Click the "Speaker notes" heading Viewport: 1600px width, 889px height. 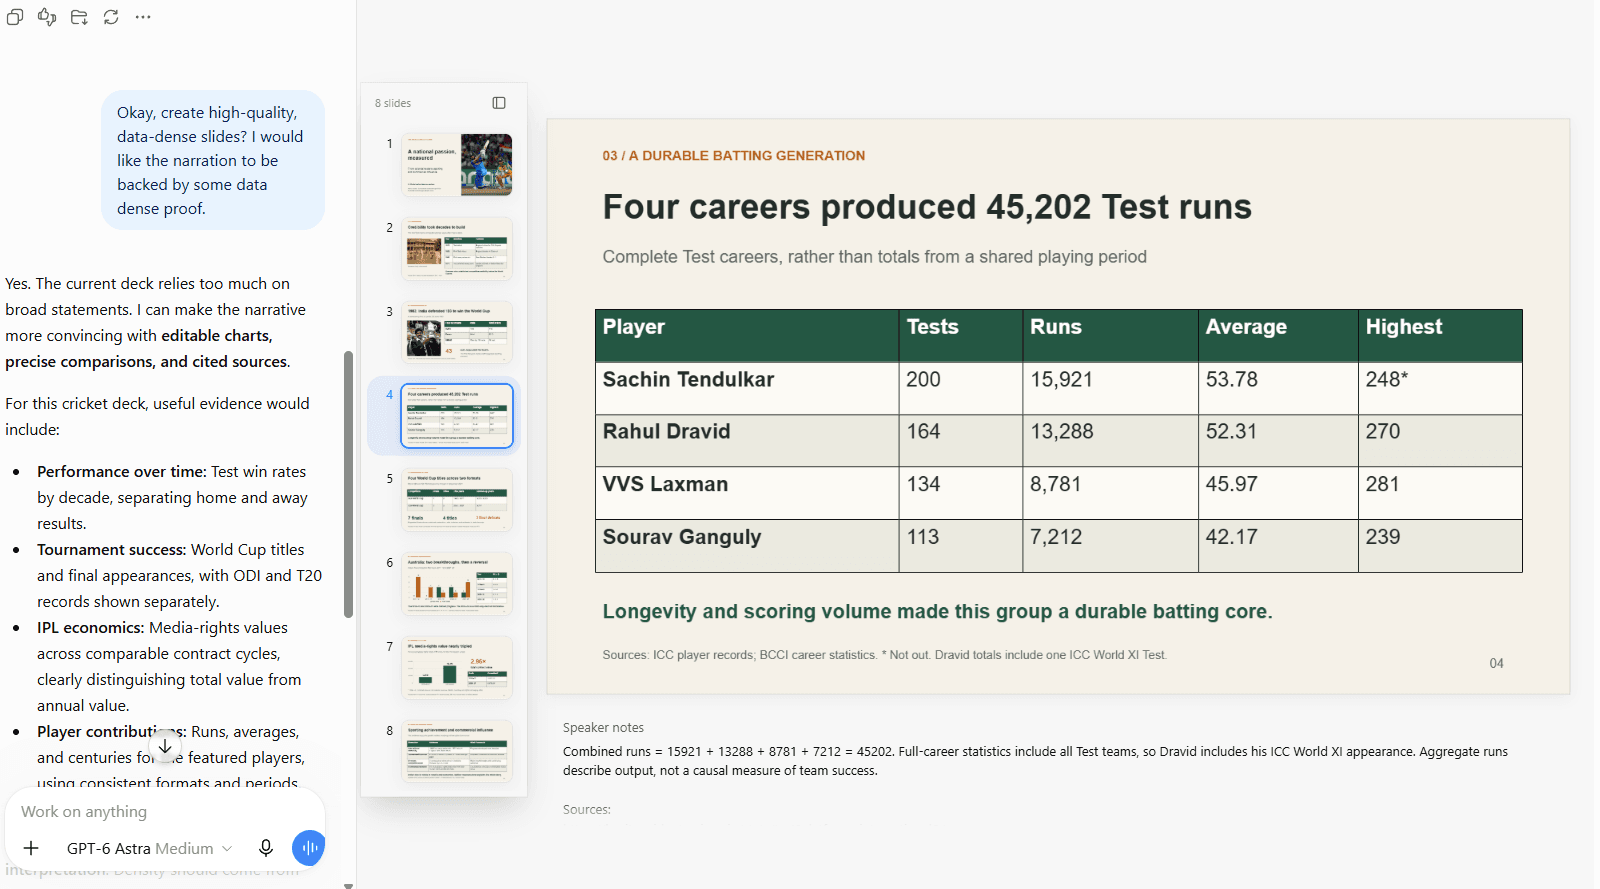click(x=603, y=728)
